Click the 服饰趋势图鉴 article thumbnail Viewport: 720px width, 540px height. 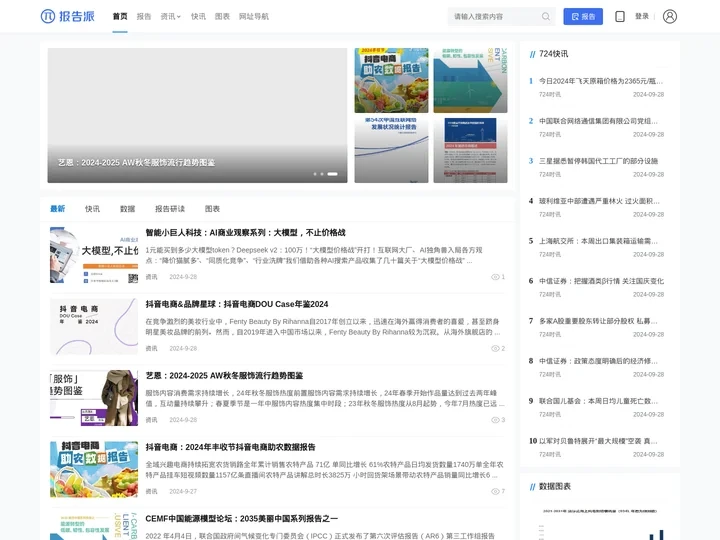(x=94, y=398)
